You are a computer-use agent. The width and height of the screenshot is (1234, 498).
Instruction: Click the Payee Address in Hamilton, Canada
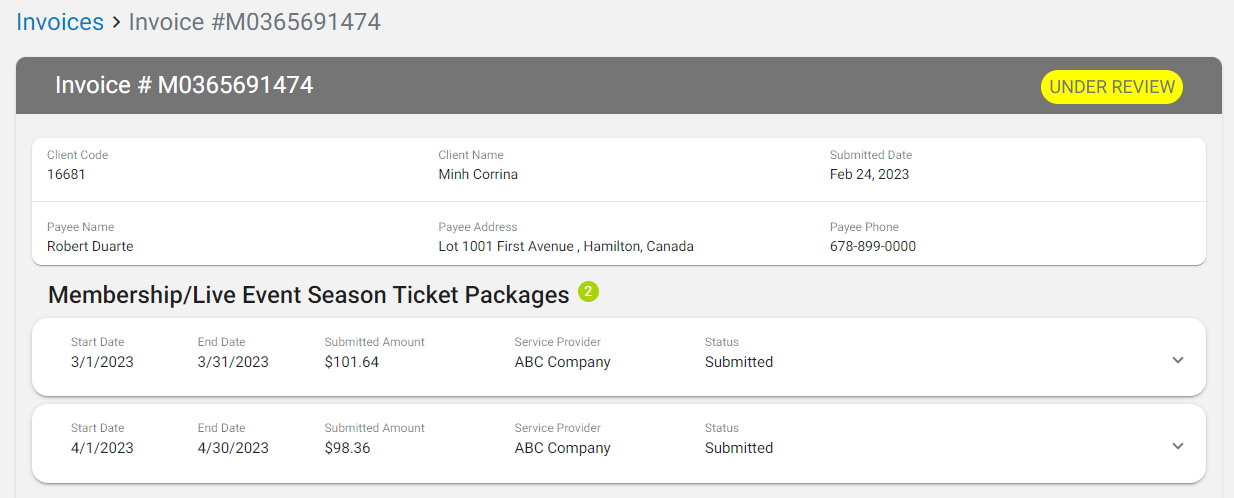[566, 246]
